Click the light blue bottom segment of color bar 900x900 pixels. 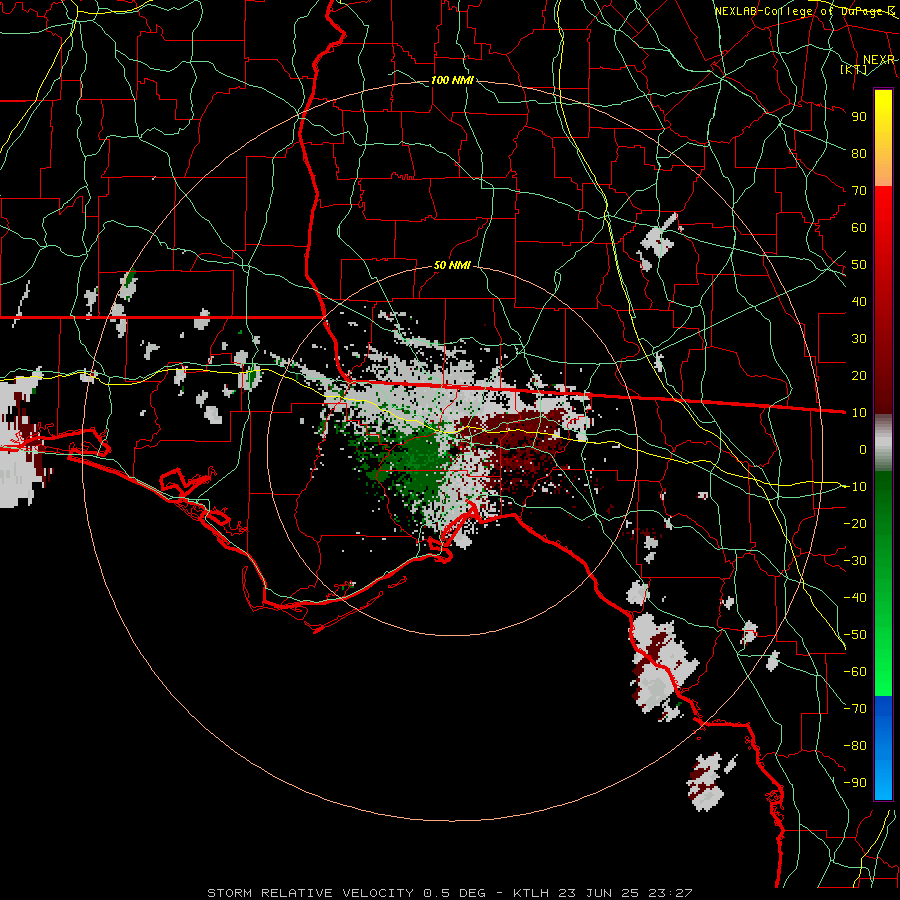[x=883, y=782]
